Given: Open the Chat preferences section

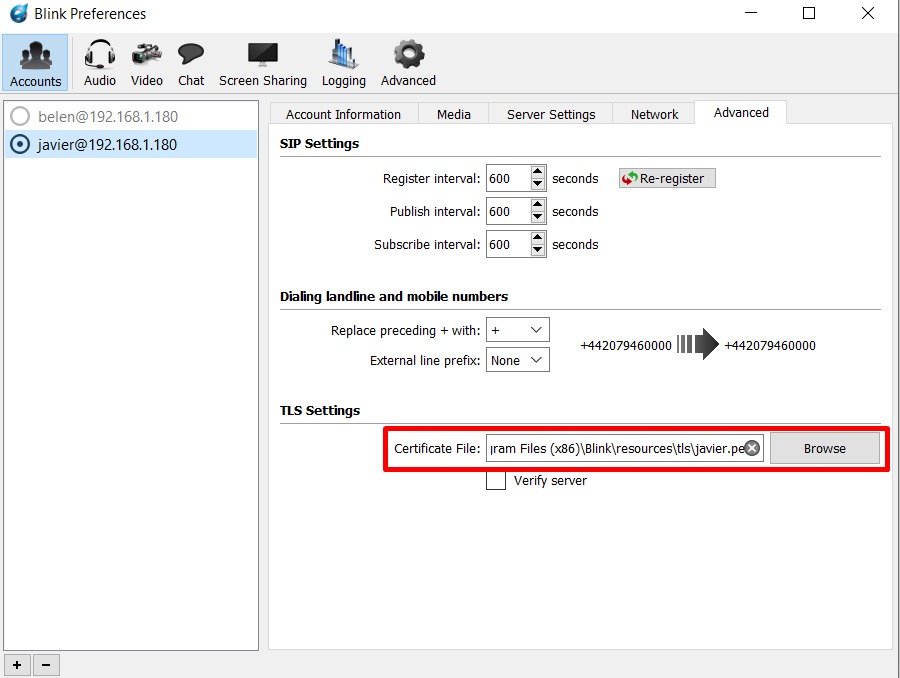Looking at the screenshot, I should point(191,63).
